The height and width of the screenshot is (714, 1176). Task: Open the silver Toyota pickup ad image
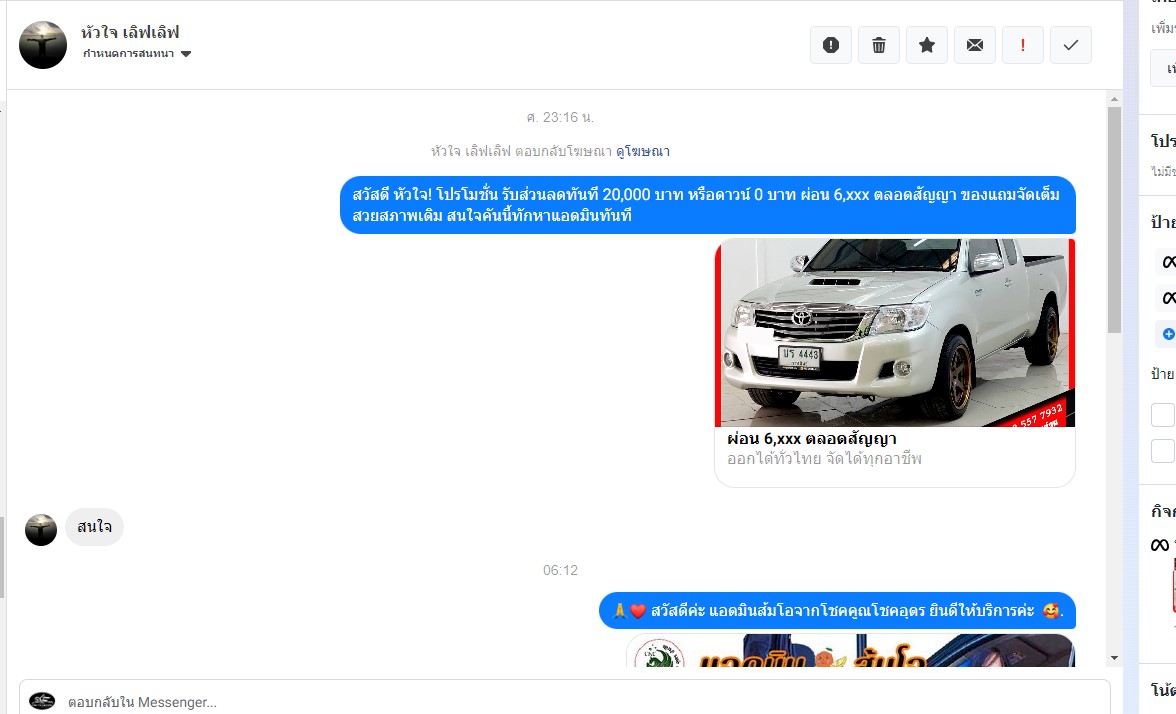(894, 332)
